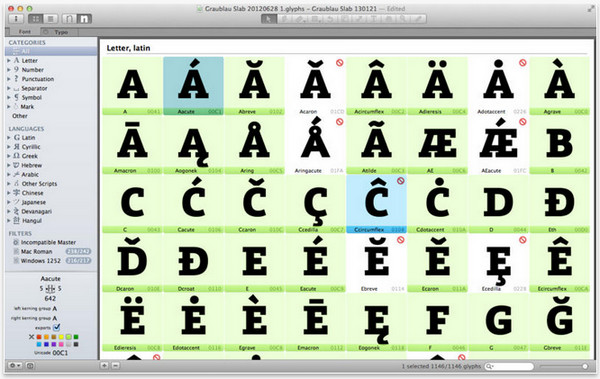The width and height of the screenshot is (600, 379).
Task: Choose the Zoom magnifier tool
Action: pos(403,19)
